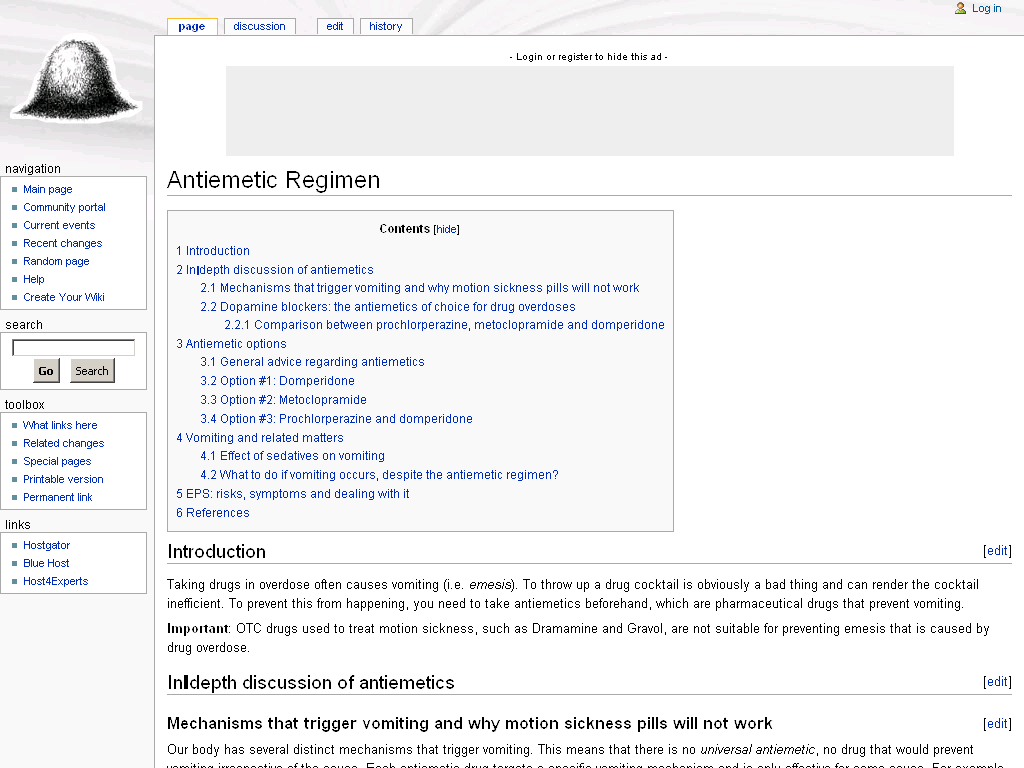Open Special pages
The image size is (1024, 768).
coord(57,461)
